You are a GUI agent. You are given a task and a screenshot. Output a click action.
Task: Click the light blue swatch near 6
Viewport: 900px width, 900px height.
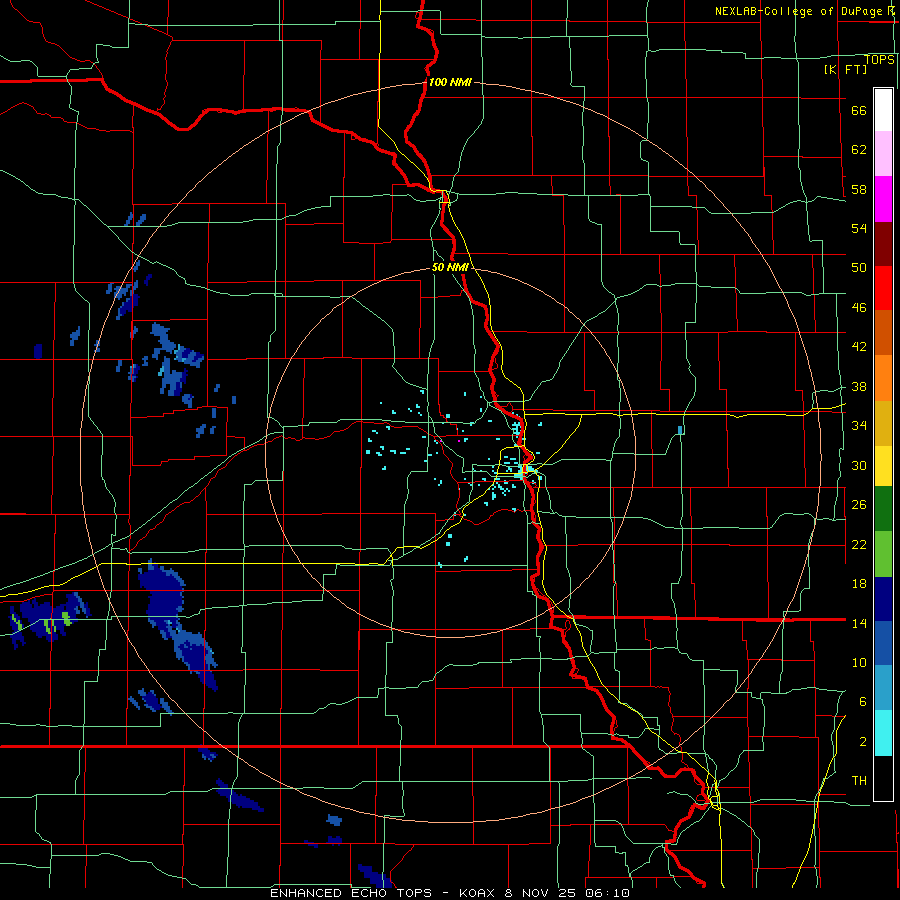[x=883, y=689]
